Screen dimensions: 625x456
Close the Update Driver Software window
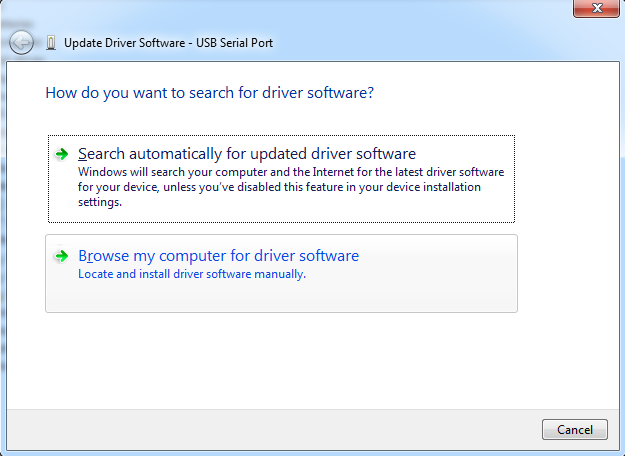(596, 8)
